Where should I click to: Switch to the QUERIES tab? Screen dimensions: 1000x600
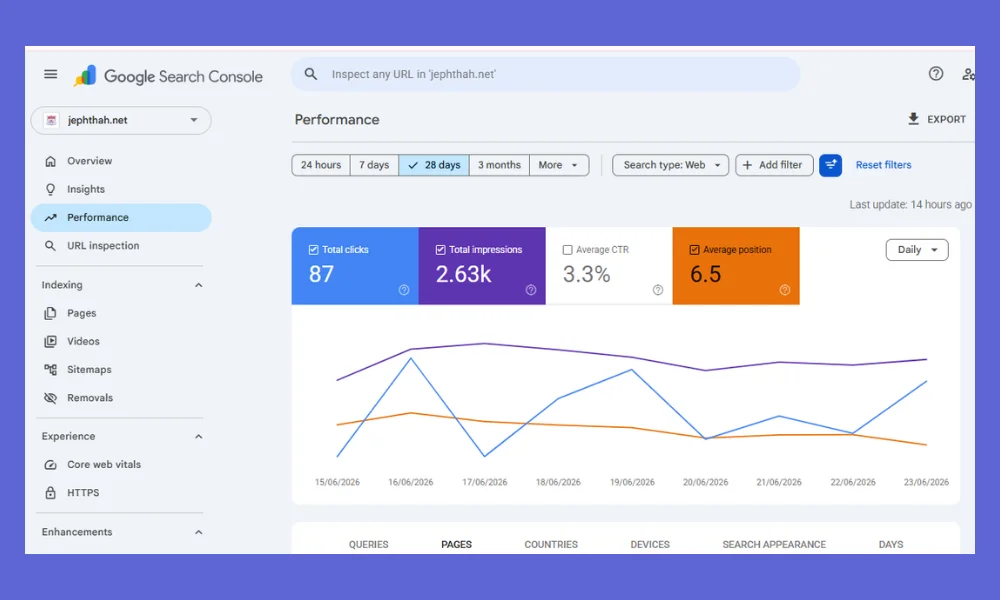369,545
